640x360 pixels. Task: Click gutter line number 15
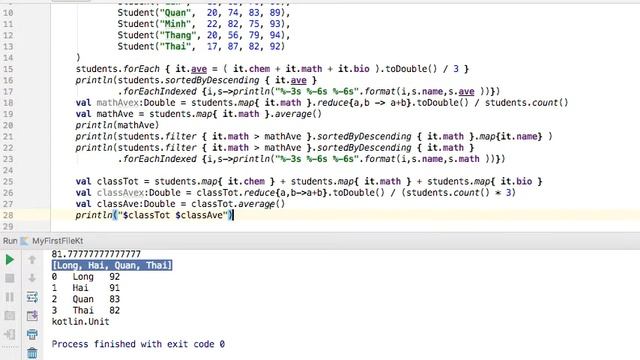tap(8, 69)
